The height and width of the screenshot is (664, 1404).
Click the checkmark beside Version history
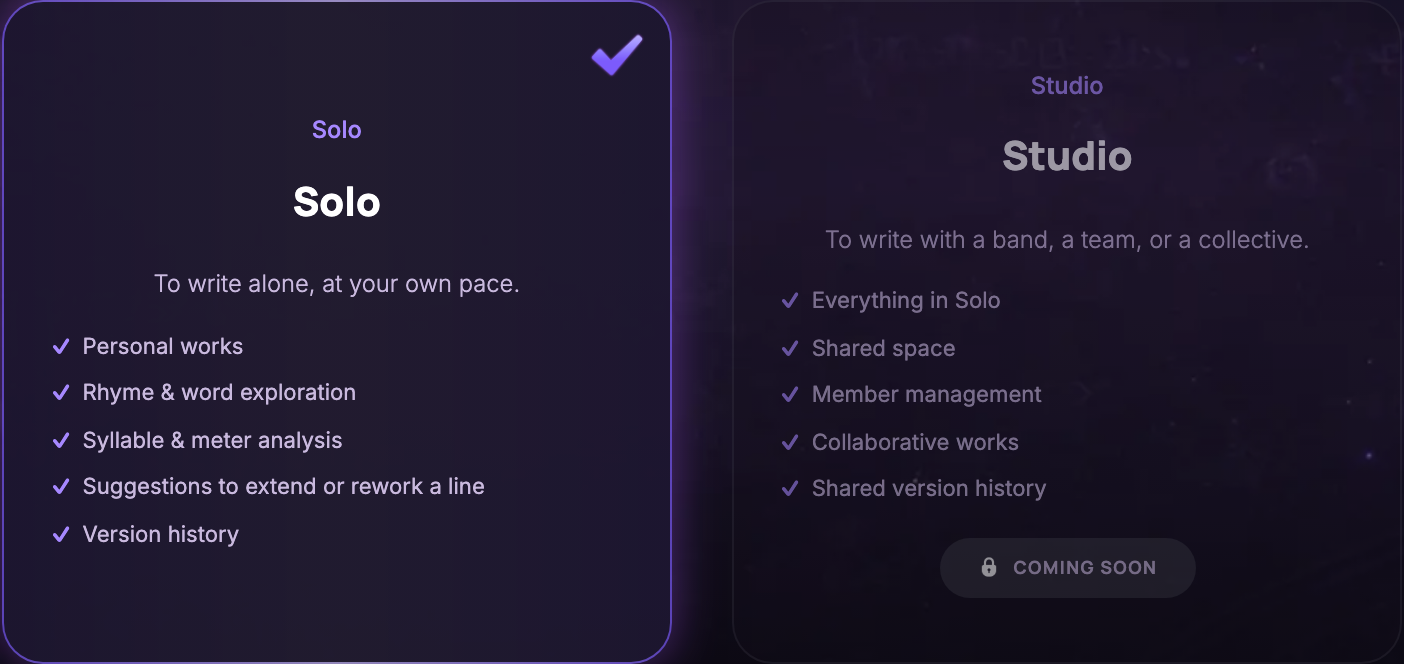point(61,534)
